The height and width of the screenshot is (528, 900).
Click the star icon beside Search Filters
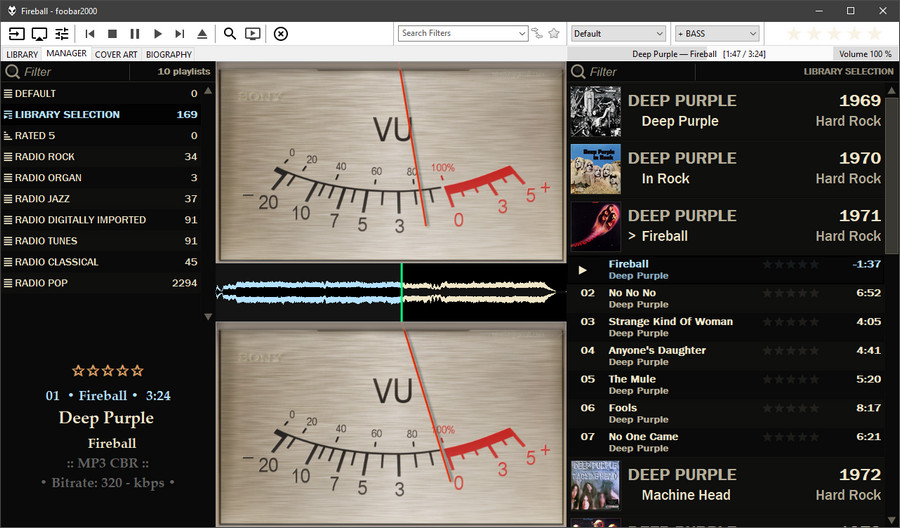(554, 33)
